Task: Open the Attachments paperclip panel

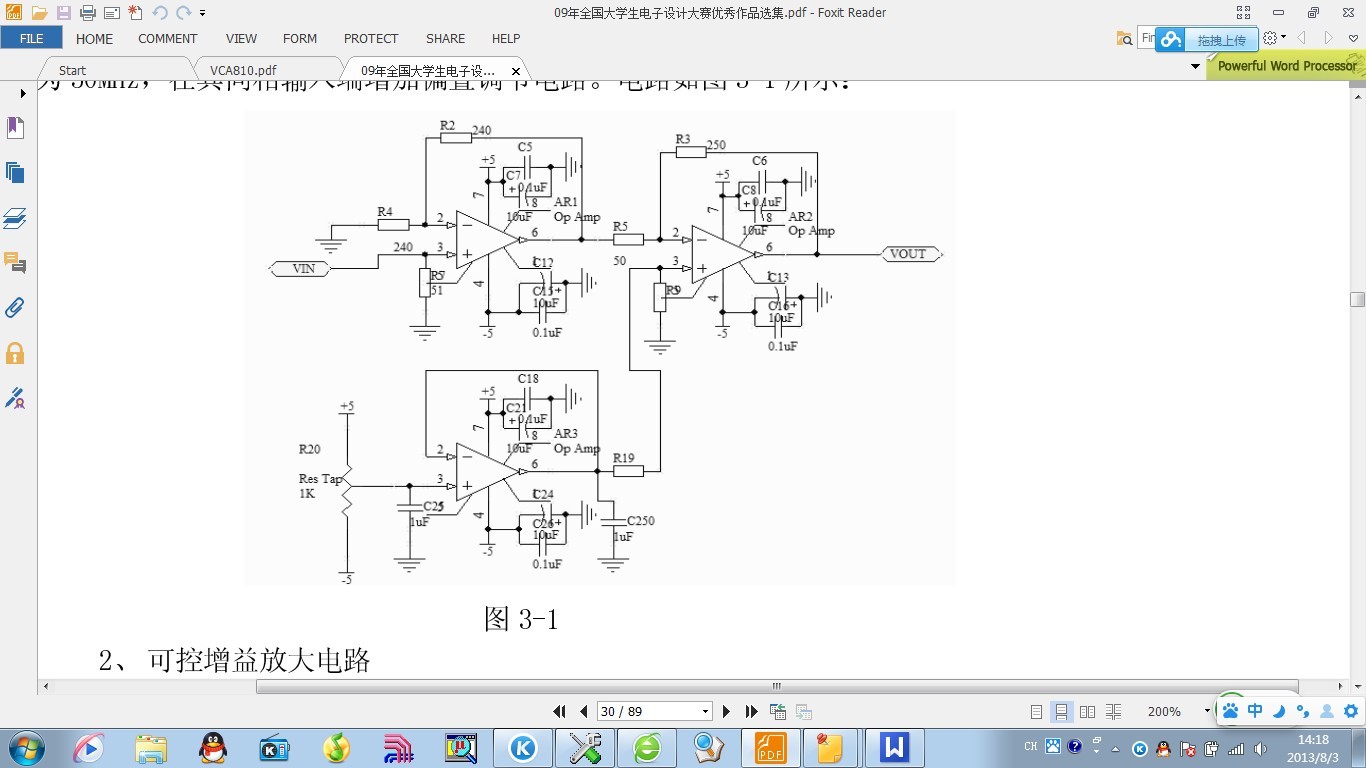Action: tap(15, 307)
